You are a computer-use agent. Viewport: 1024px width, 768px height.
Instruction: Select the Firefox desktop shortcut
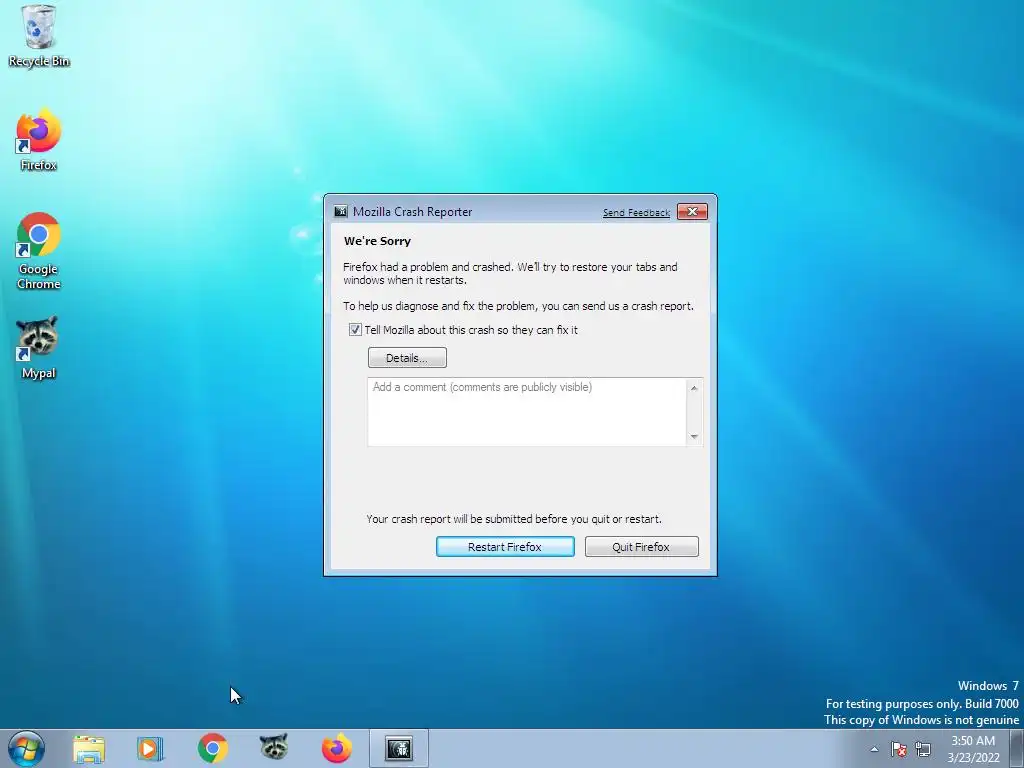[x=39, y=140]
